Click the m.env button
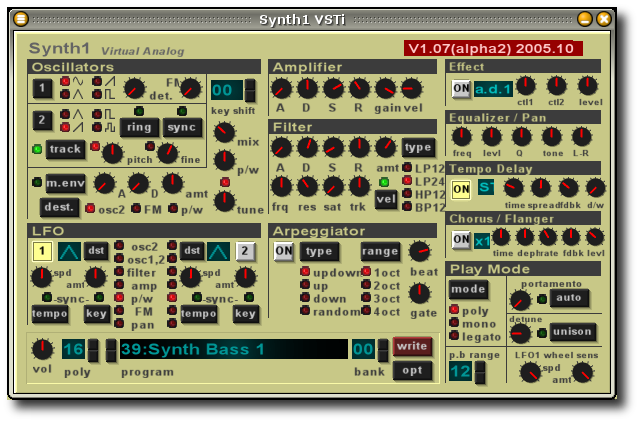The image size is (640, 423). 66,183
